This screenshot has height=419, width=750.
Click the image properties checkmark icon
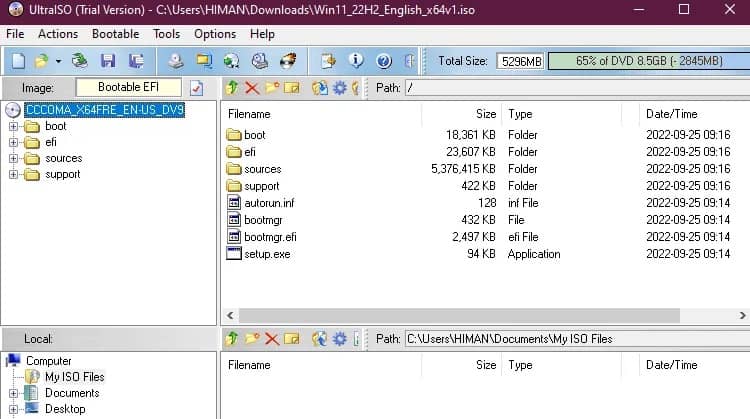197,88
